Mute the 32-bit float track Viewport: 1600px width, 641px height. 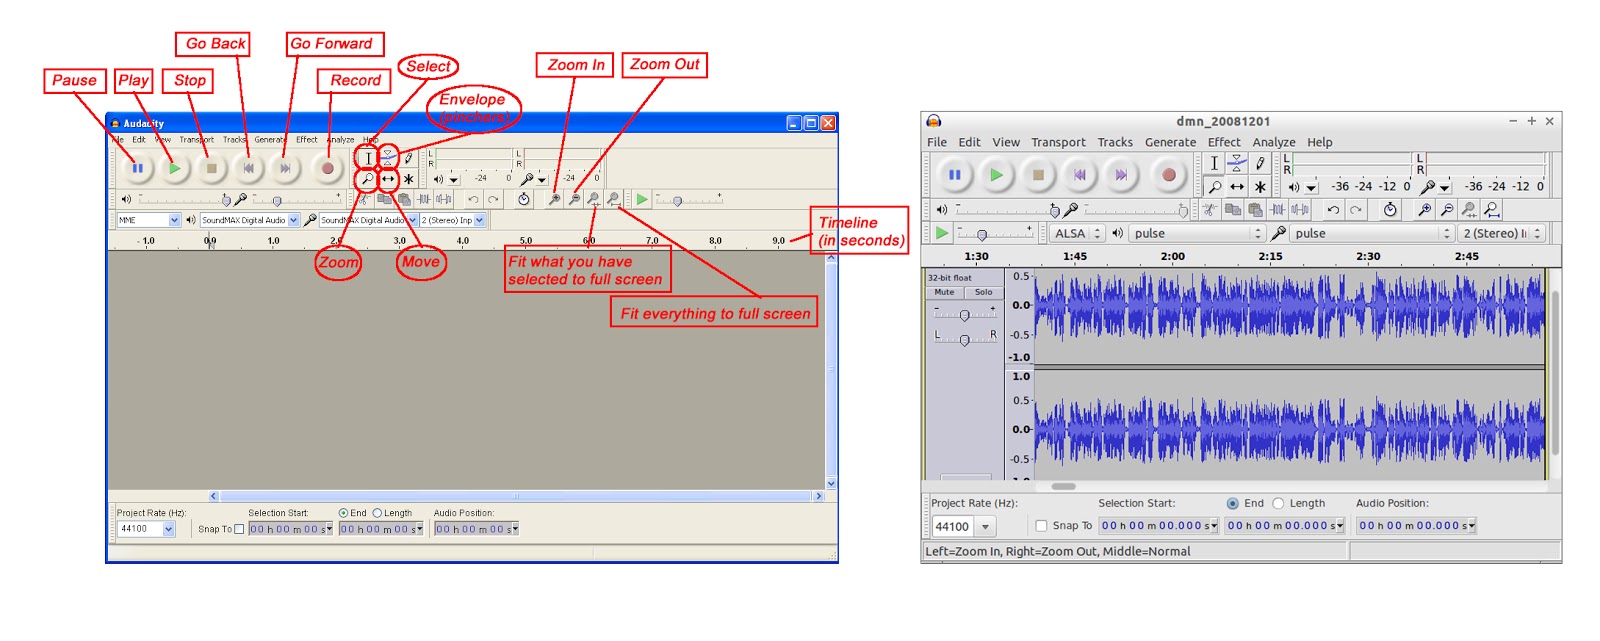(x=945, y=292)
